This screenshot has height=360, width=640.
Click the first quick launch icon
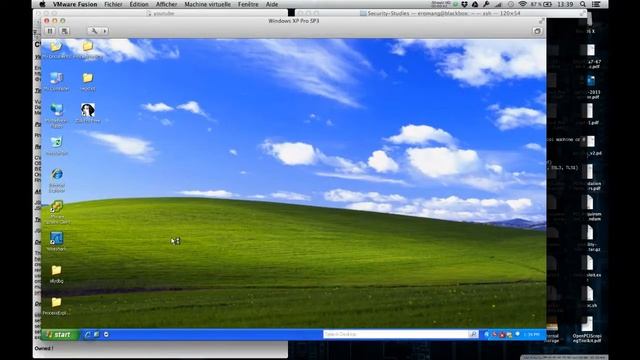[x=87, y=334]
